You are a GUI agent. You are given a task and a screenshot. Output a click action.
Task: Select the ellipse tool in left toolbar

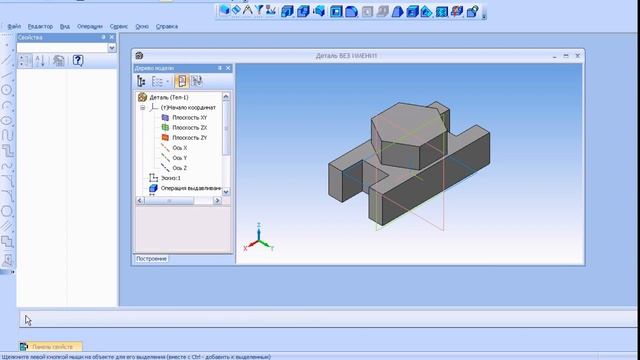(7, 121)
